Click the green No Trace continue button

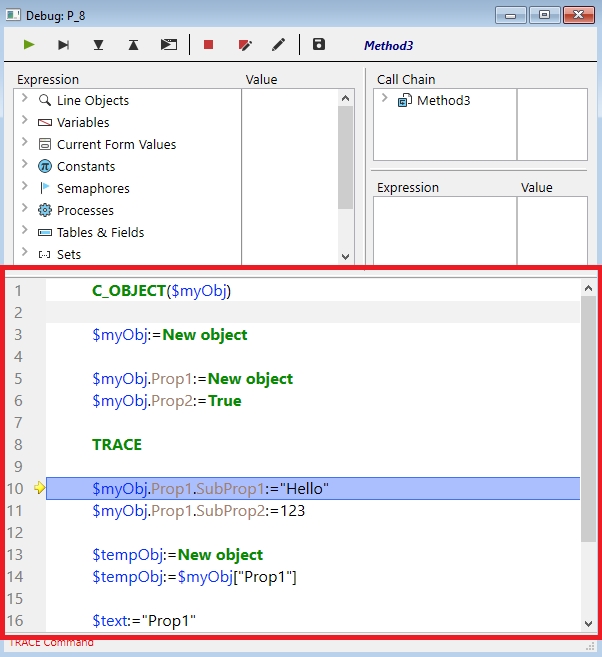coord(30,45)
